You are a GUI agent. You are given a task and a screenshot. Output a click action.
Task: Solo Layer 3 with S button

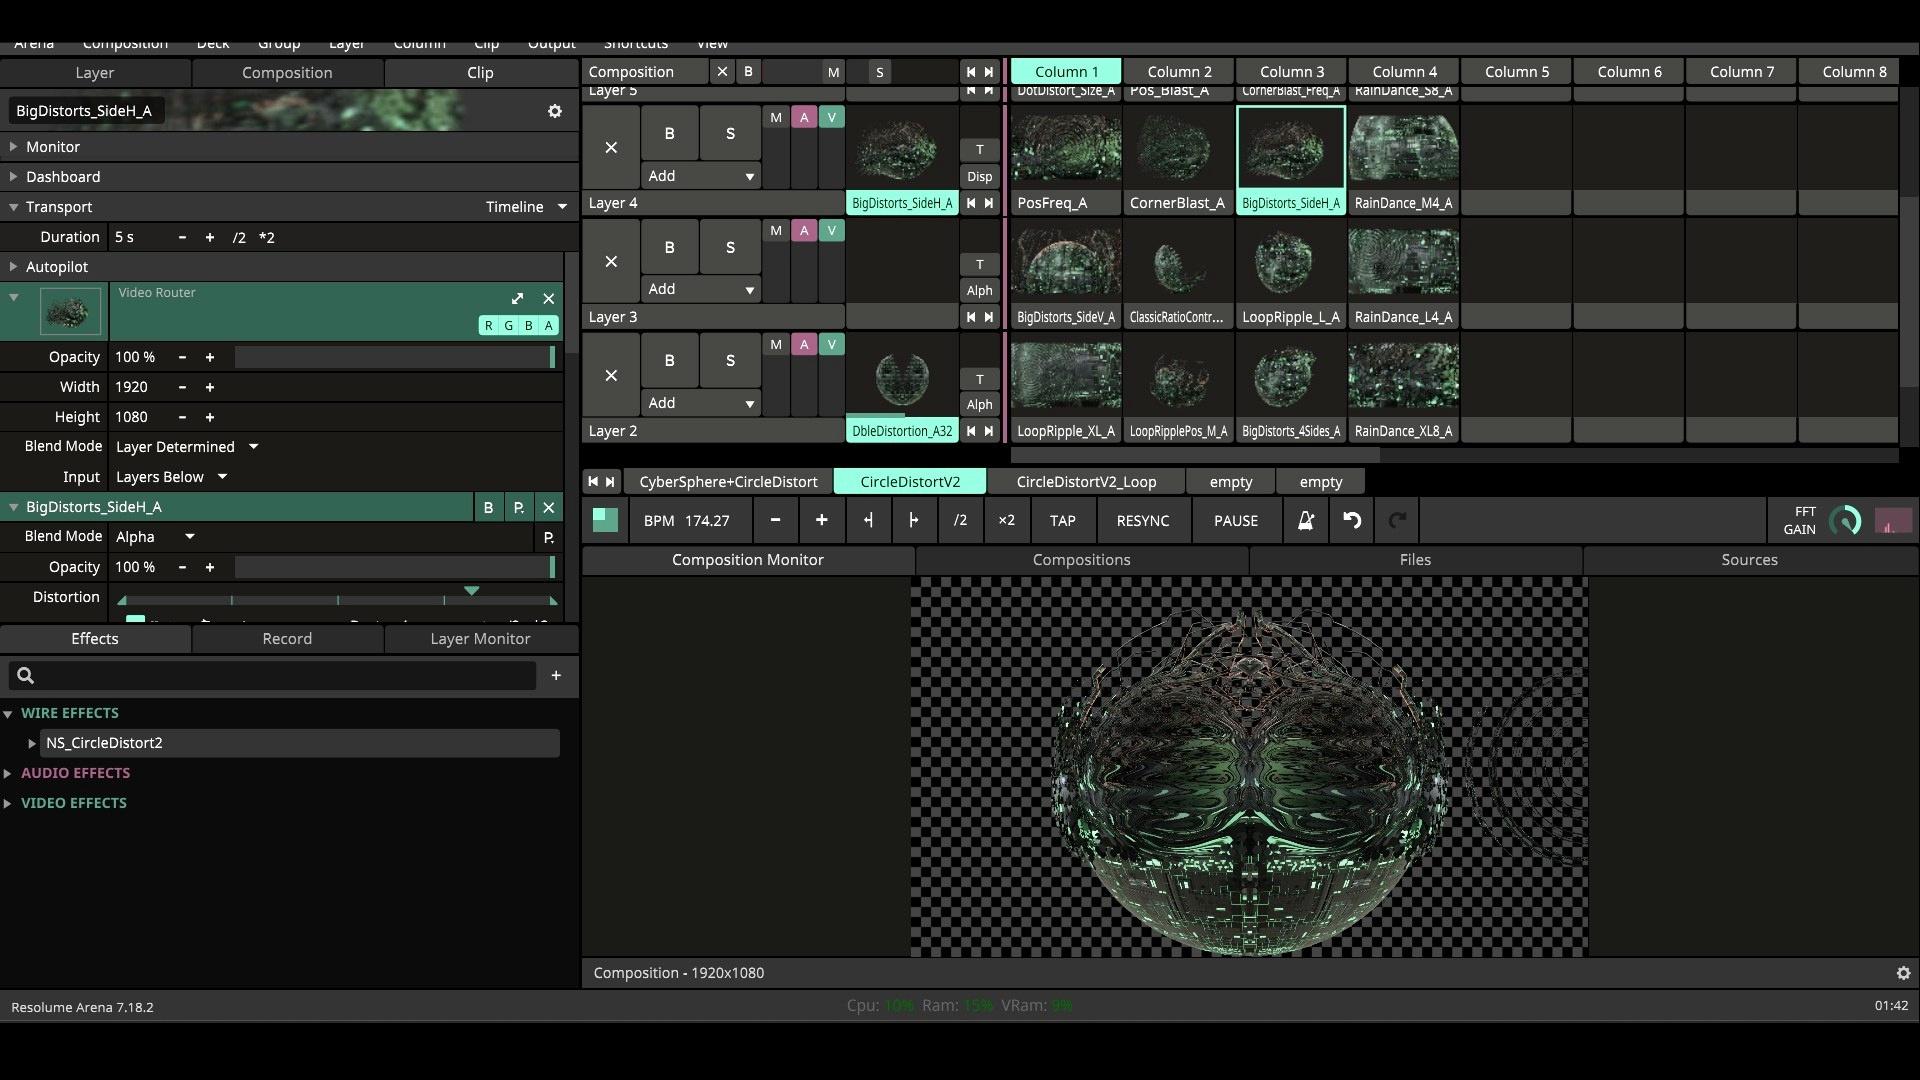[730, 247]
